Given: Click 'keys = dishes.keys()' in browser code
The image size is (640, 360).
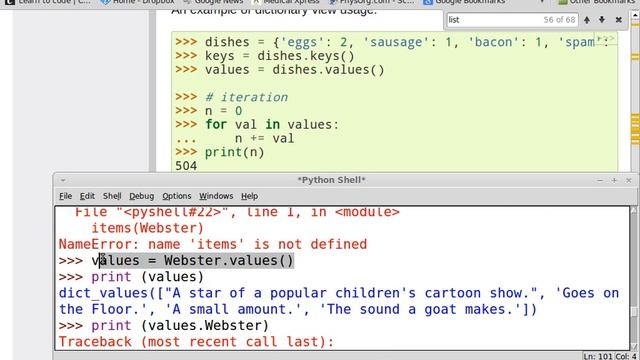Looking at the screenshot, I should (x=280, y=56).
